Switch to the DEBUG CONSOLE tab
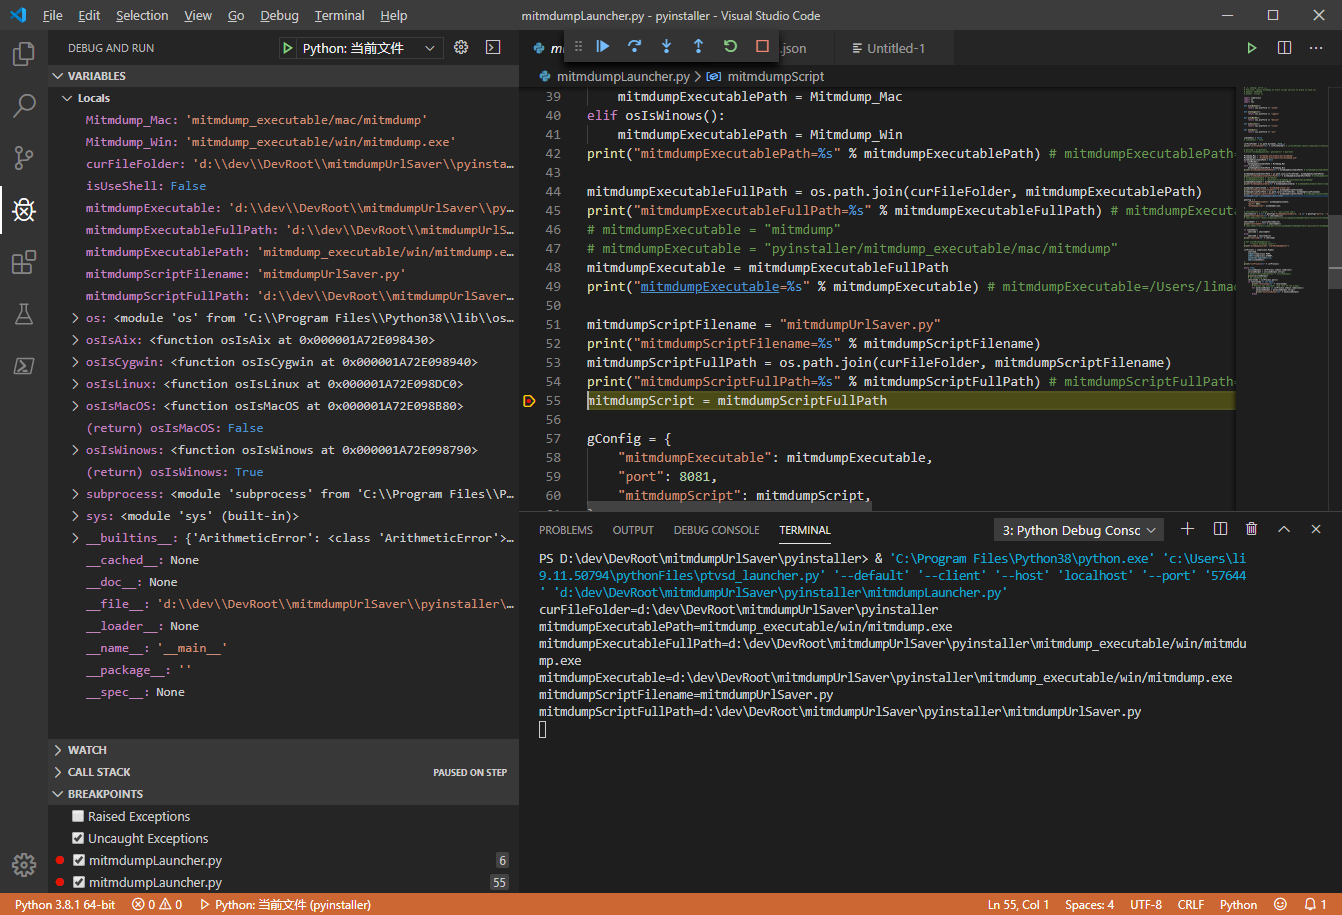Viewport: 1342px width, 915px height. [x=716, y=530]
